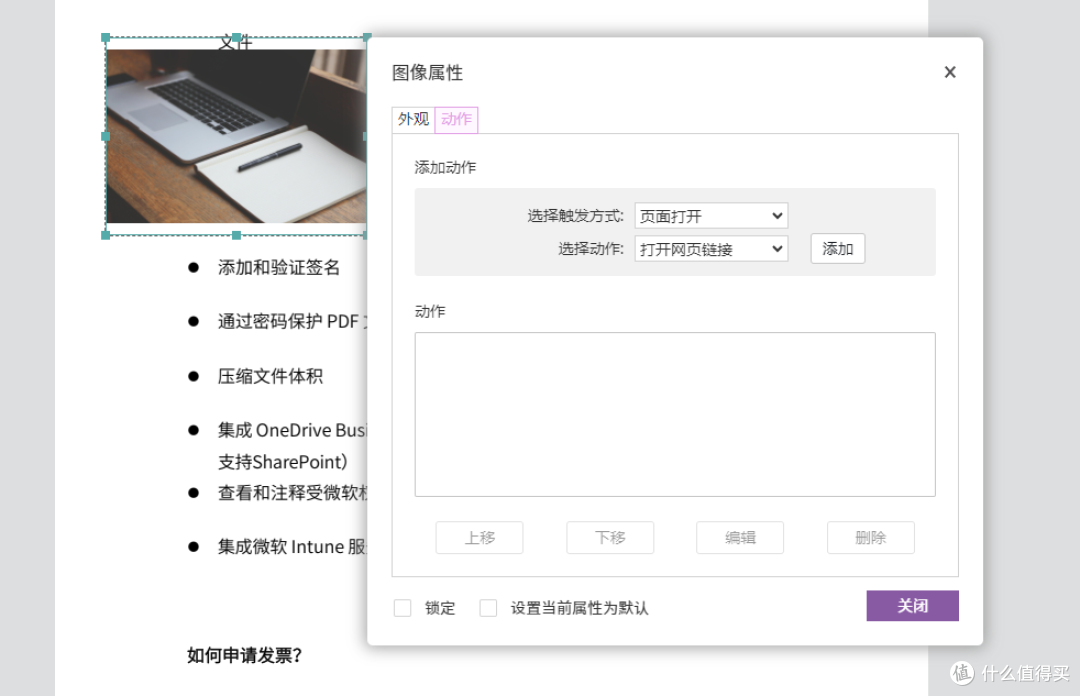
Task: Click the 查看和注释受微软 bullet text
Action: coord(292,493)
